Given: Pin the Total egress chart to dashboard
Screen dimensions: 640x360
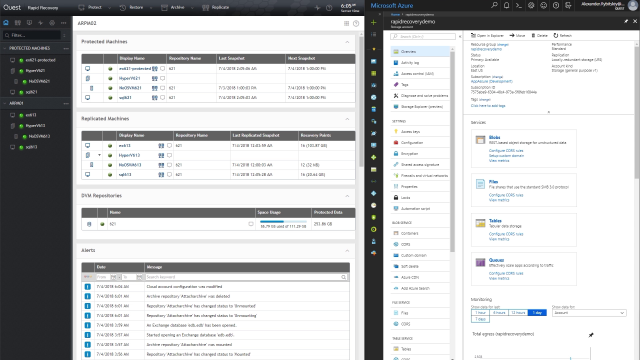Looking at the screenshot, I should (591, 335).
